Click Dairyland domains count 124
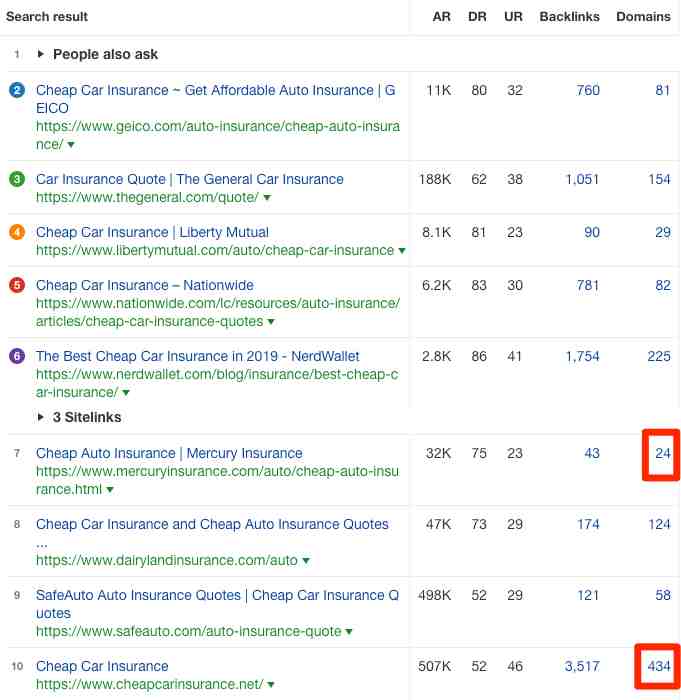Viewport: 681px width, 700px height. pyautogui.click(x=660, y=524)
